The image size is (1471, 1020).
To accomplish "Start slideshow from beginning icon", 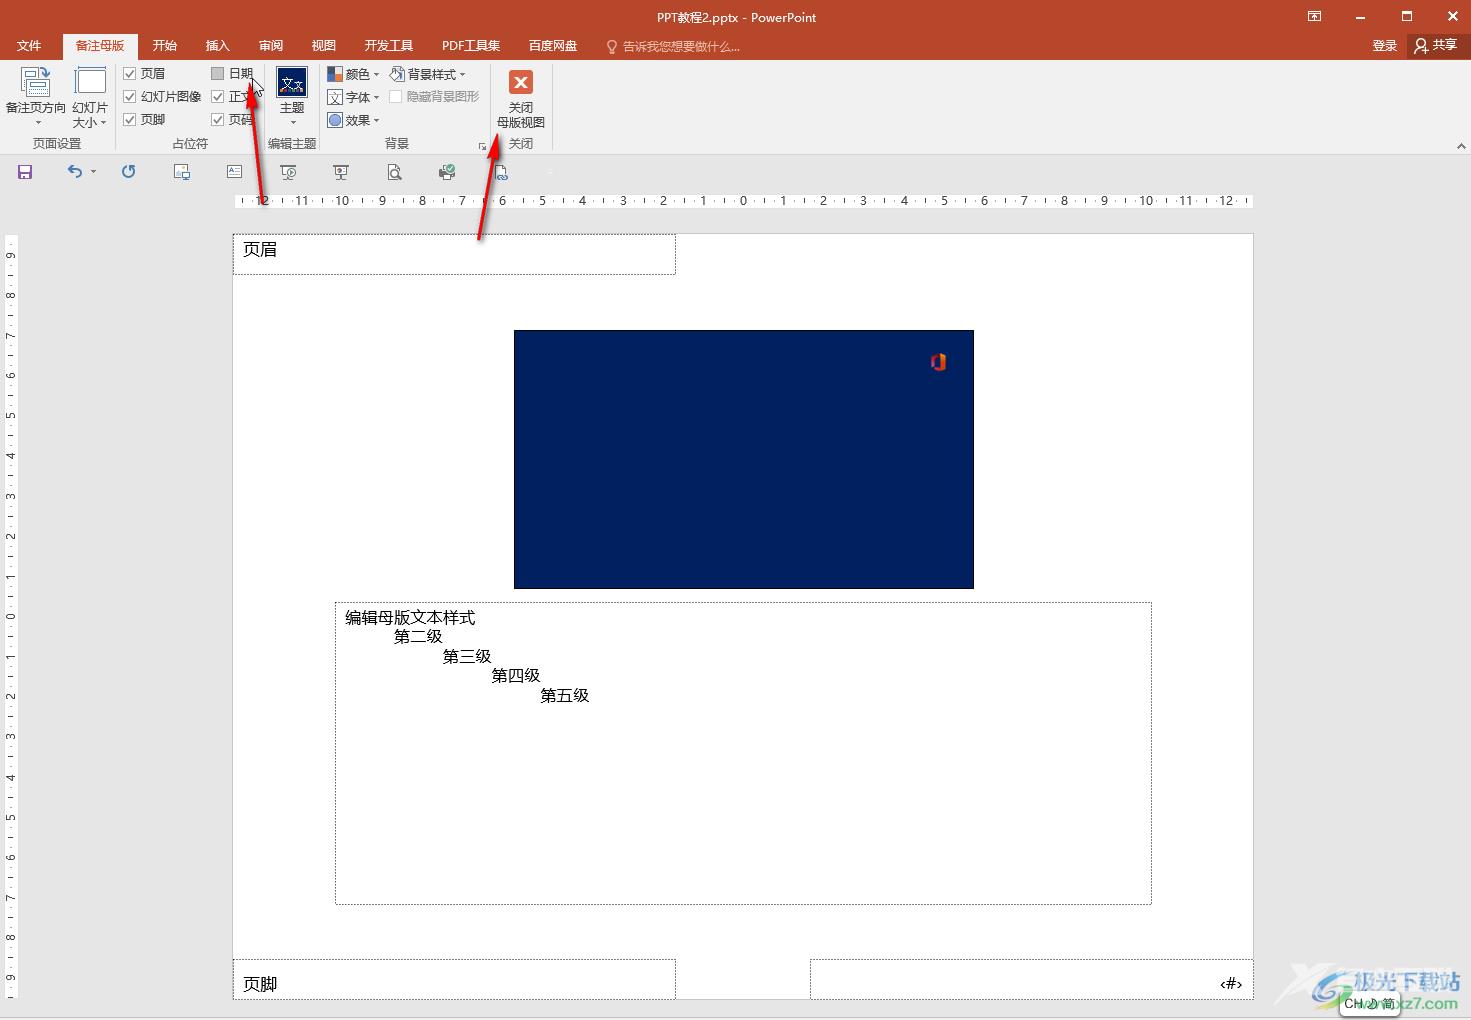I will click(x=288, y=172).
